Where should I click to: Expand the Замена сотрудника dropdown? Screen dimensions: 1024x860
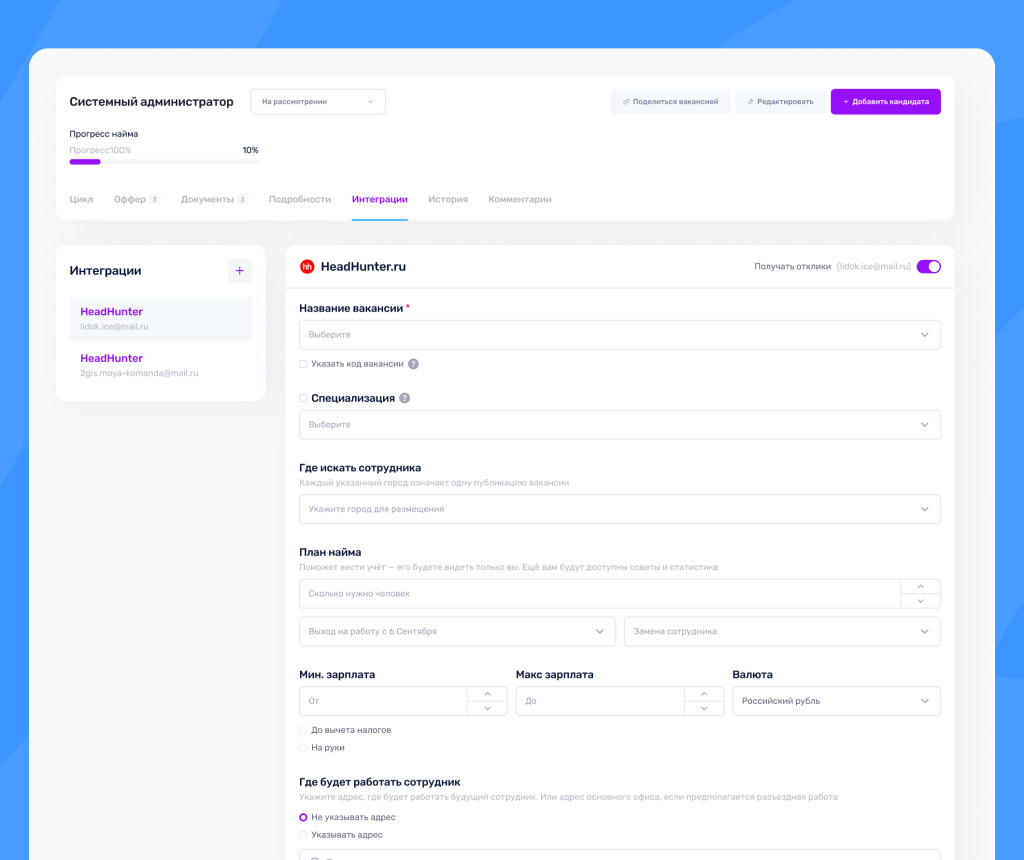(x=782, y=631)
